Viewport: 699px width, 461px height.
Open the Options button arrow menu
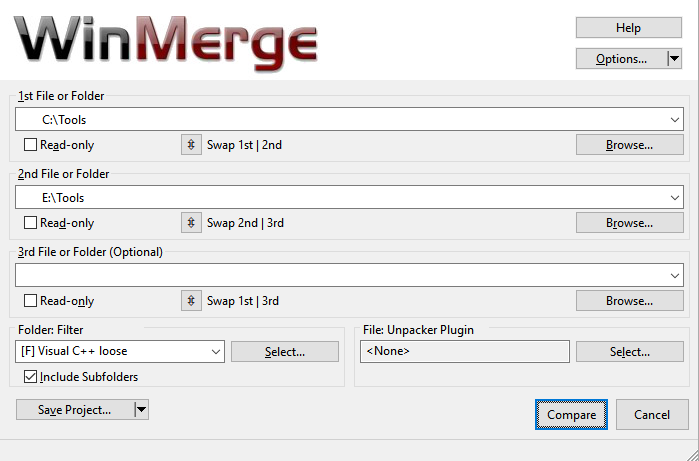[x=673, y=59]
